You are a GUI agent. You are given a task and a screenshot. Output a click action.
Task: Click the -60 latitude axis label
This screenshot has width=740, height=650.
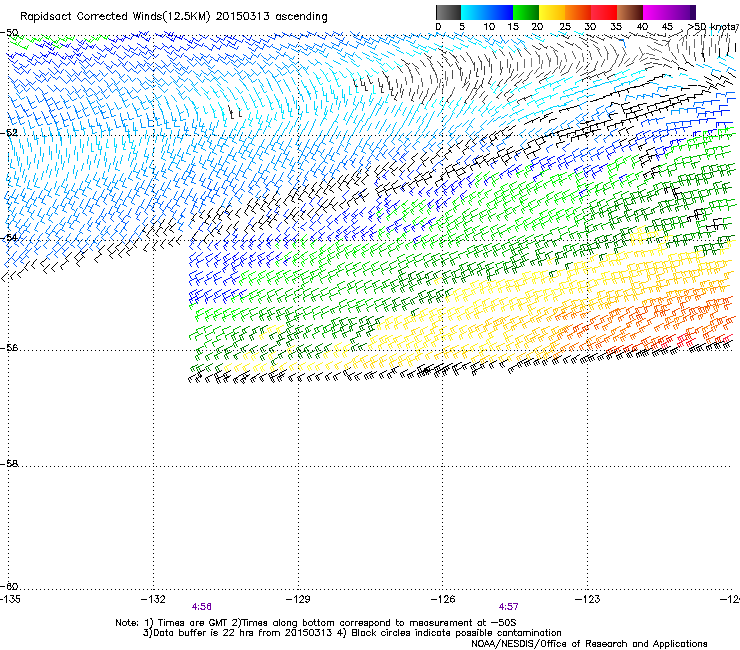point(9,586)
